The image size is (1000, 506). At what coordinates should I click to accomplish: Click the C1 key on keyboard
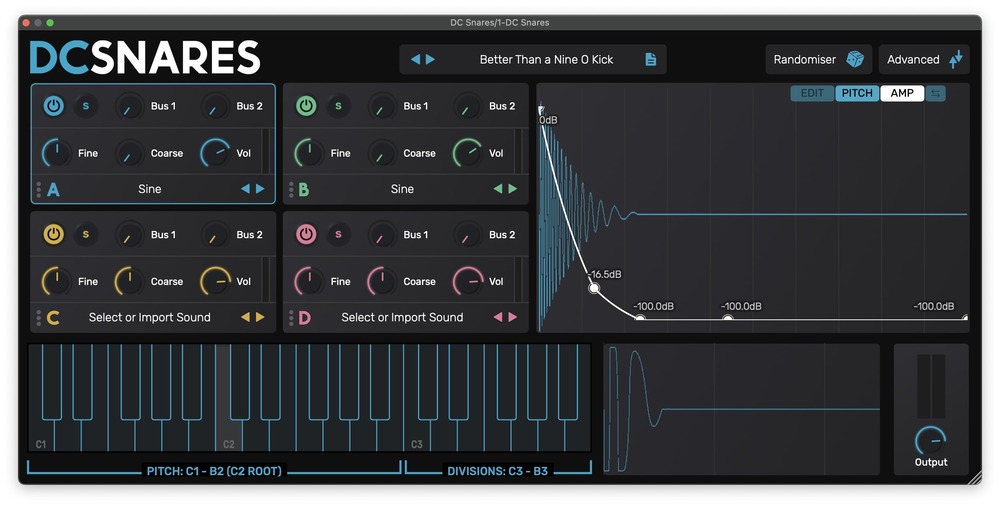pyautogui.click(x=41, y=437)
